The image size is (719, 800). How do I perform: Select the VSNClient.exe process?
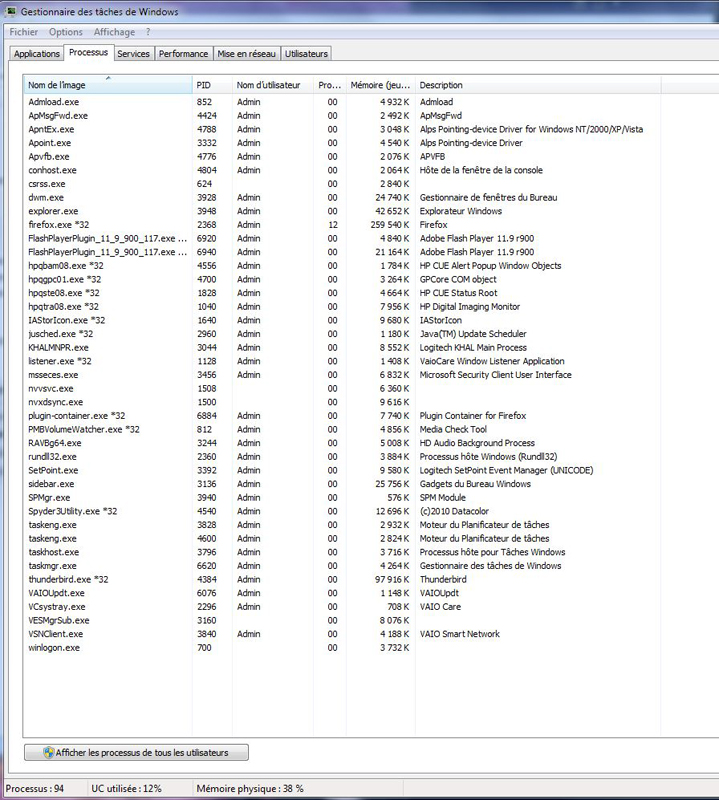pyautogui.click(x=344, y=634)
